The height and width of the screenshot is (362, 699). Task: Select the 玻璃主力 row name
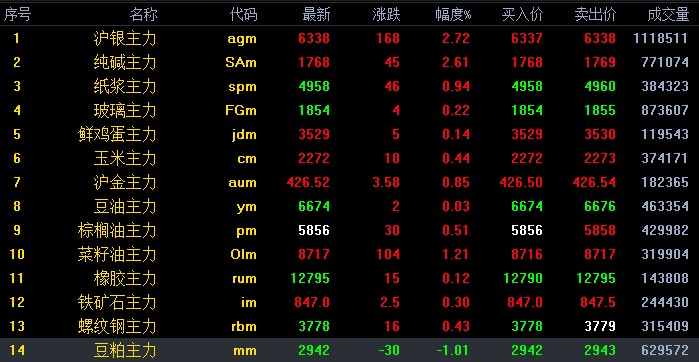tap(125, 110)
